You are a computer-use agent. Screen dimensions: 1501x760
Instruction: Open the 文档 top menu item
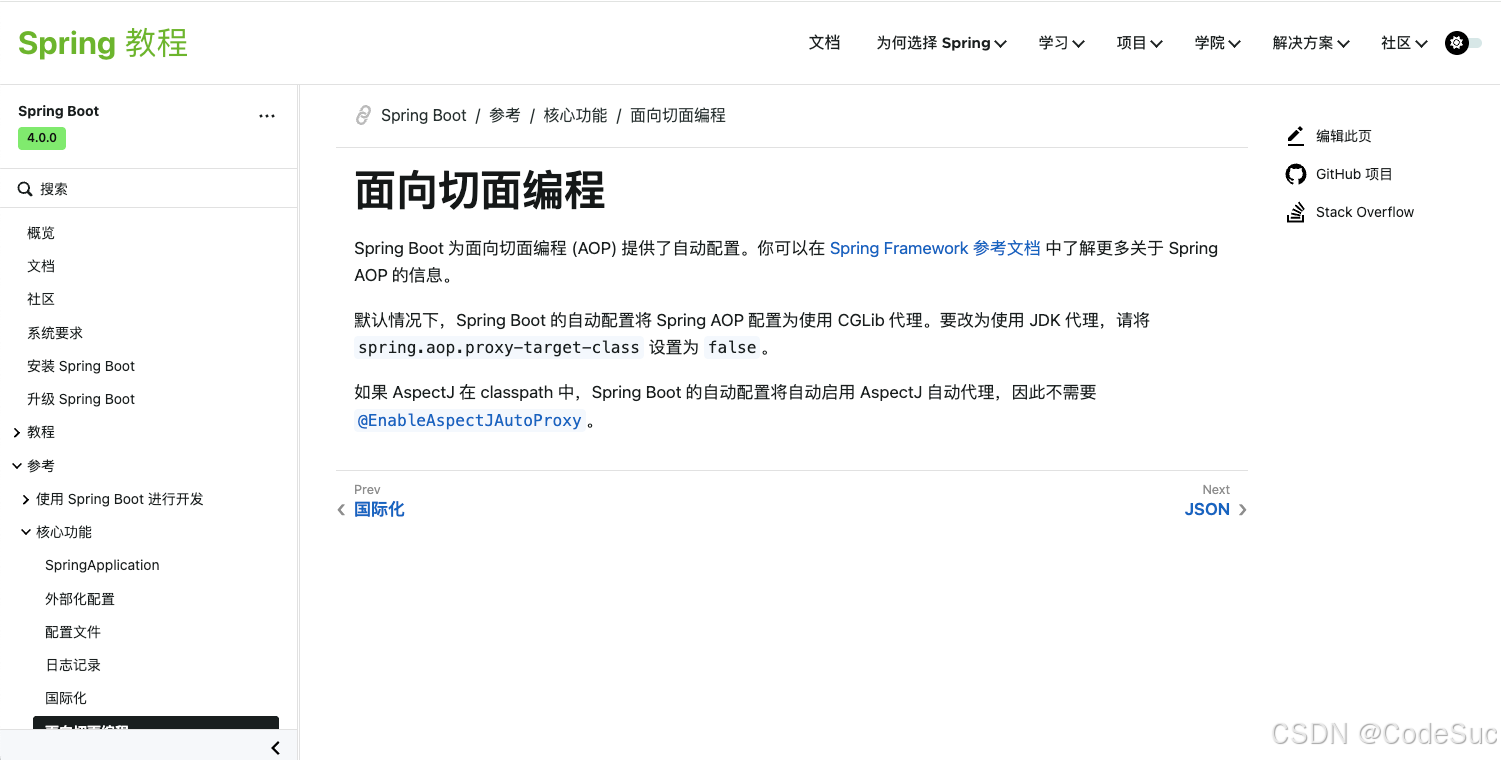coord(824,43)
